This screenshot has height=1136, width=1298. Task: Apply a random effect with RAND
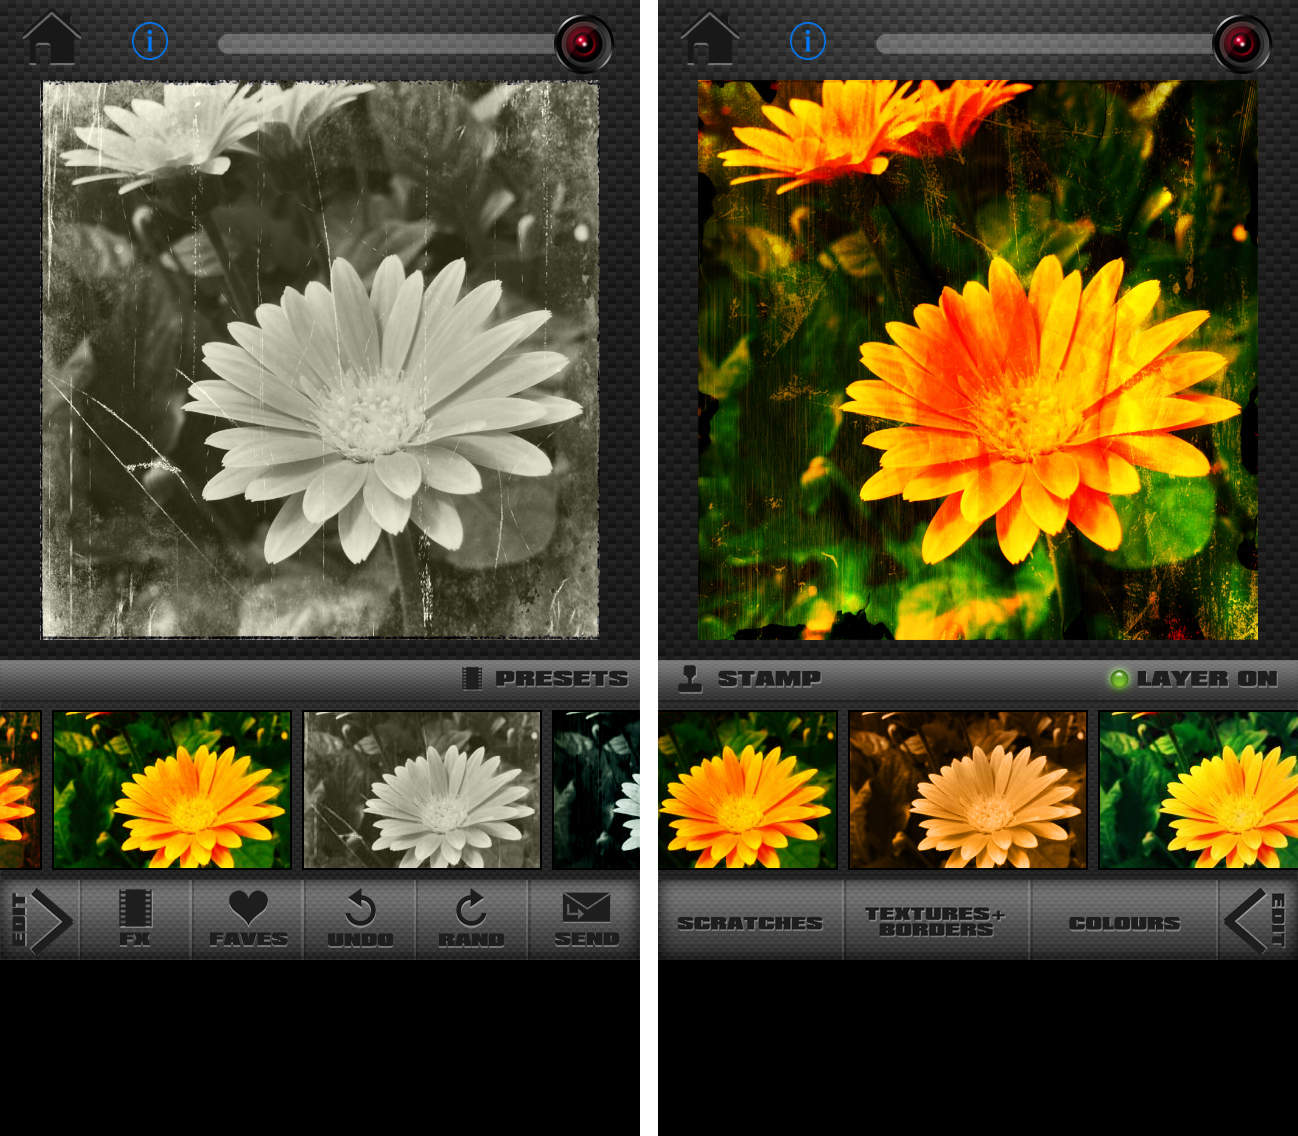pos(470,920)
